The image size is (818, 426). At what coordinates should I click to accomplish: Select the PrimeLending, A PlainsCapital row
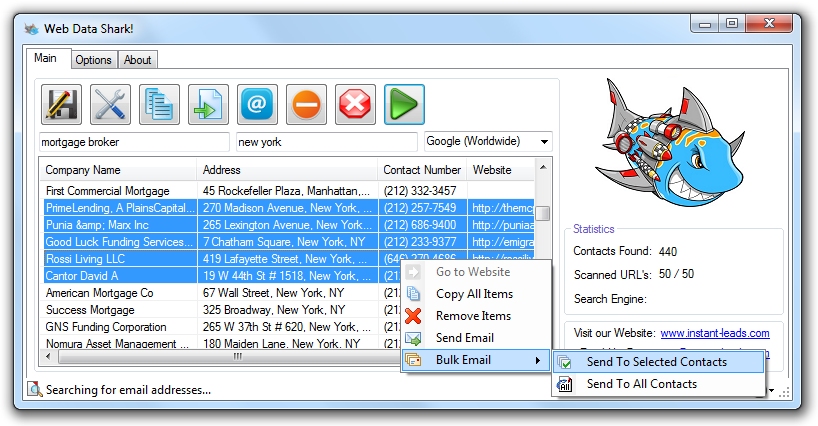(x=287, y=208)
